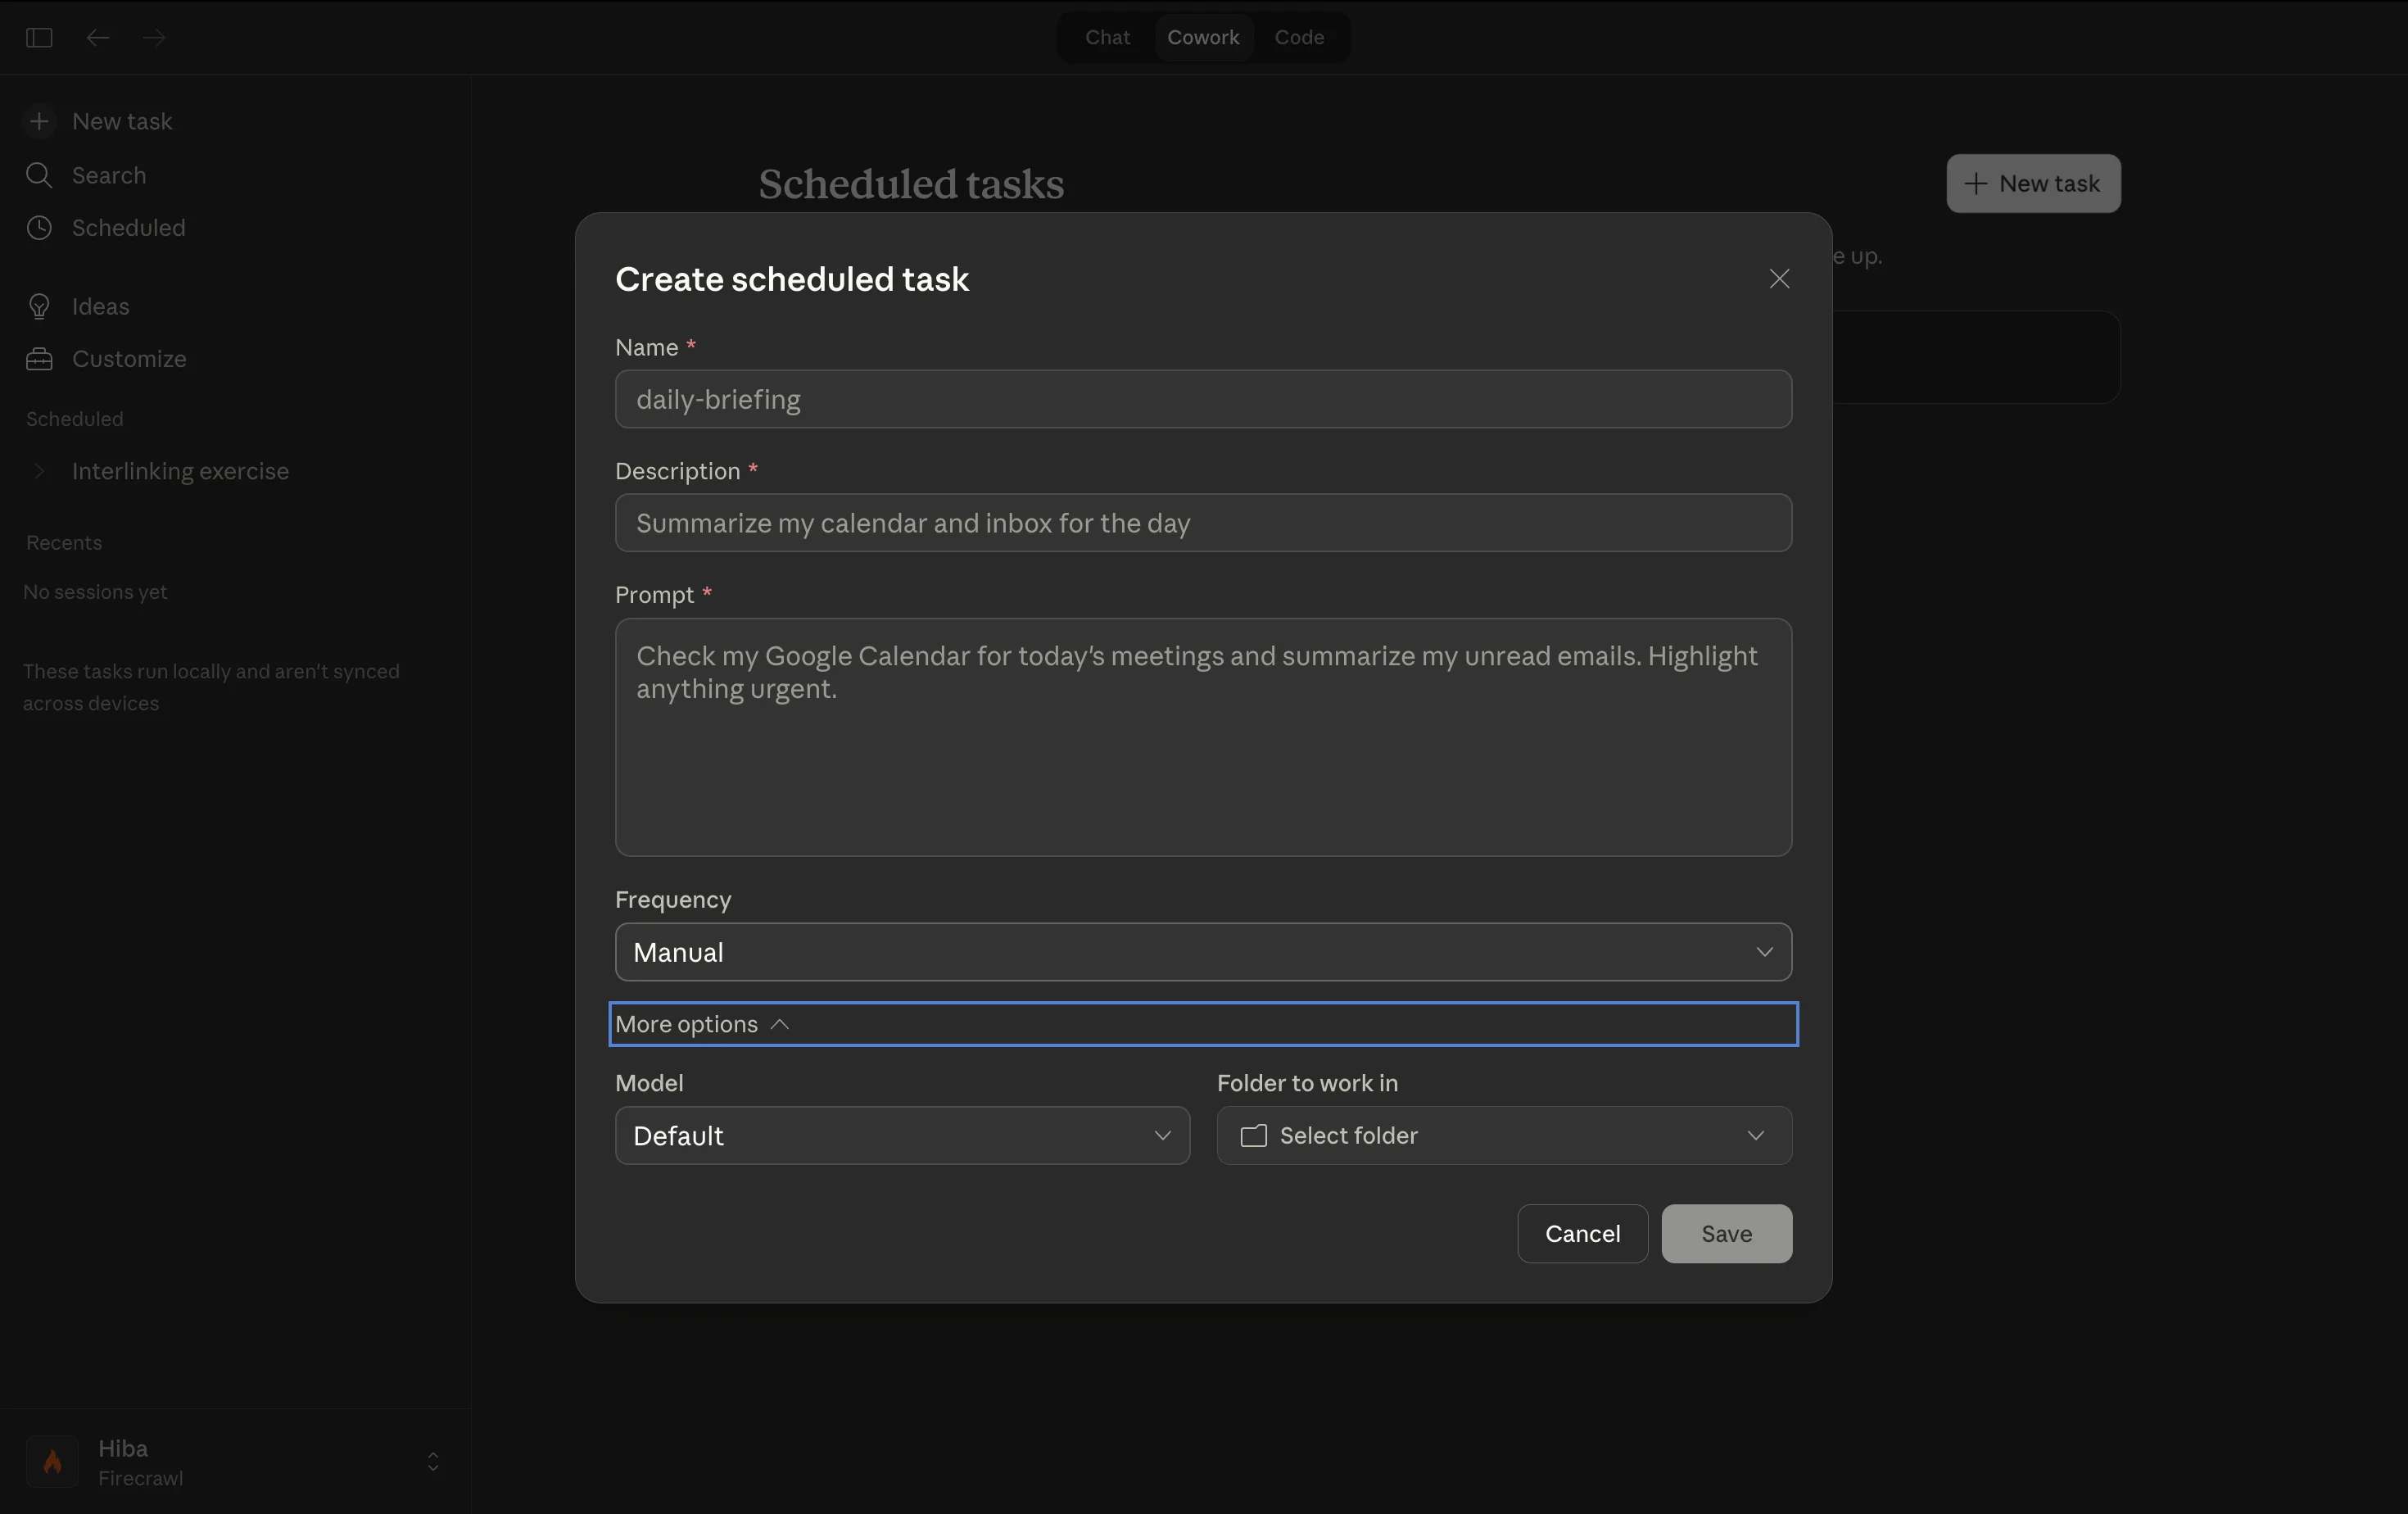Click the daily-briefing Name field

(1202, 399)
